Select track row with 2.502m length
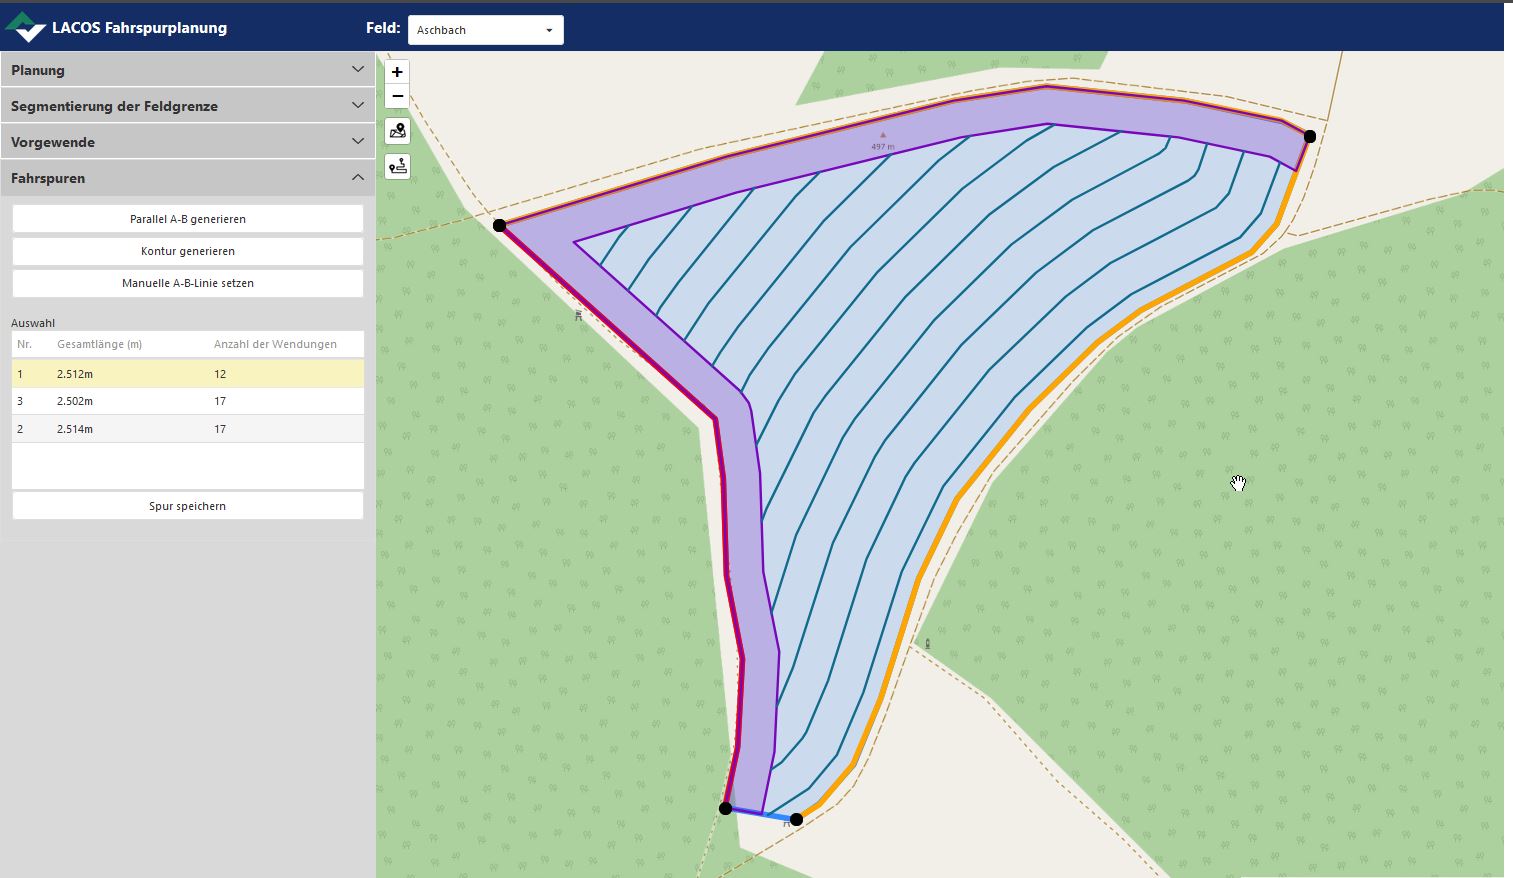This screenshot has width=1513, height=878. pos(187,401)
